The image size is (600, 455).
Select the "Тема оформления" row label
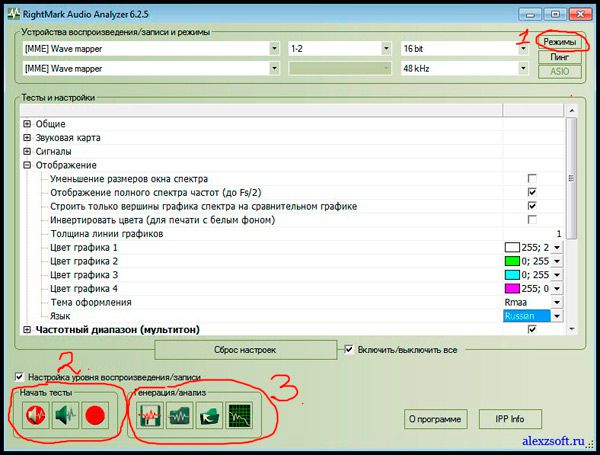click(91, 302)
